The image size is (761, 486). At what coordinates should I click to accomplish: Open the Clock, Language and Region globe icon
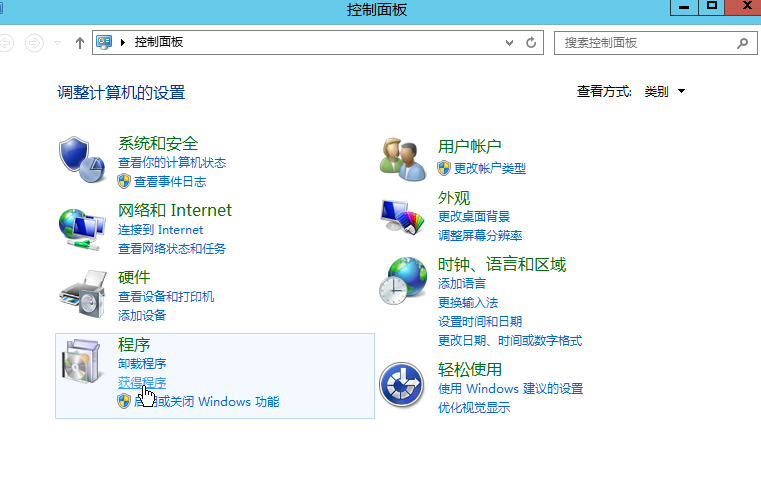tap(403, 281)
